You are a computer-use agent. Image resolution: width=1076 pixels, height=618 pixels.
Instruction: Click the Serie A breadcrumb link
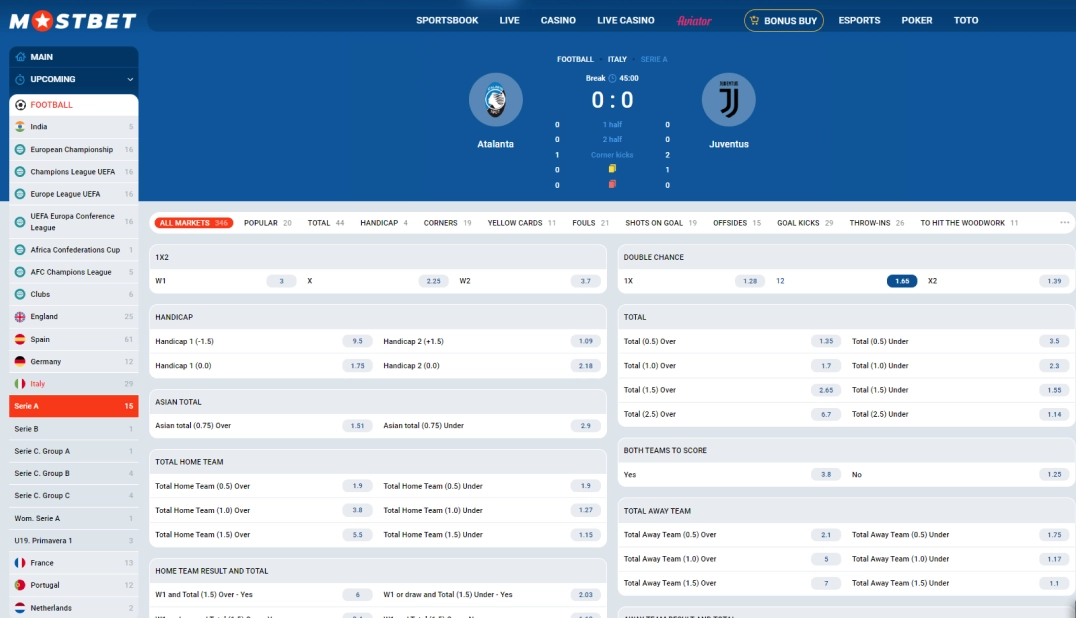pyautogui.click(x=654, y=60)
